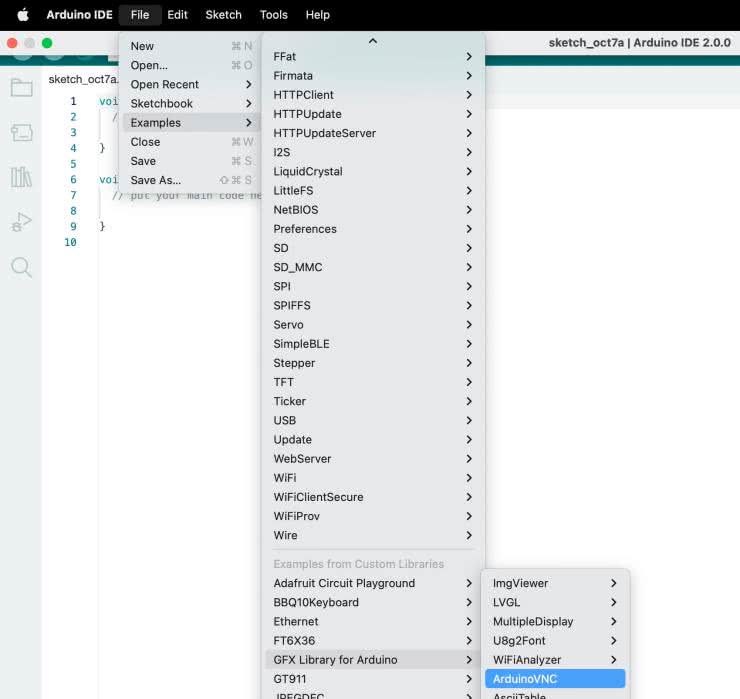Click New in the File menu

click(143, 46)
